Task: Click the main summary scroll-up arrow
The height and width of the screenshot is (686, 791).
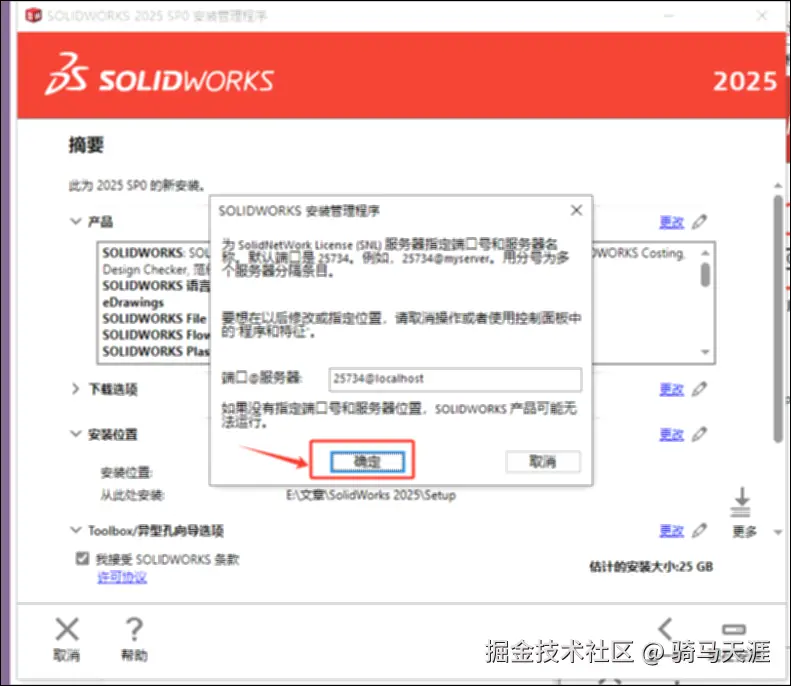Action: tap(778, 186)
